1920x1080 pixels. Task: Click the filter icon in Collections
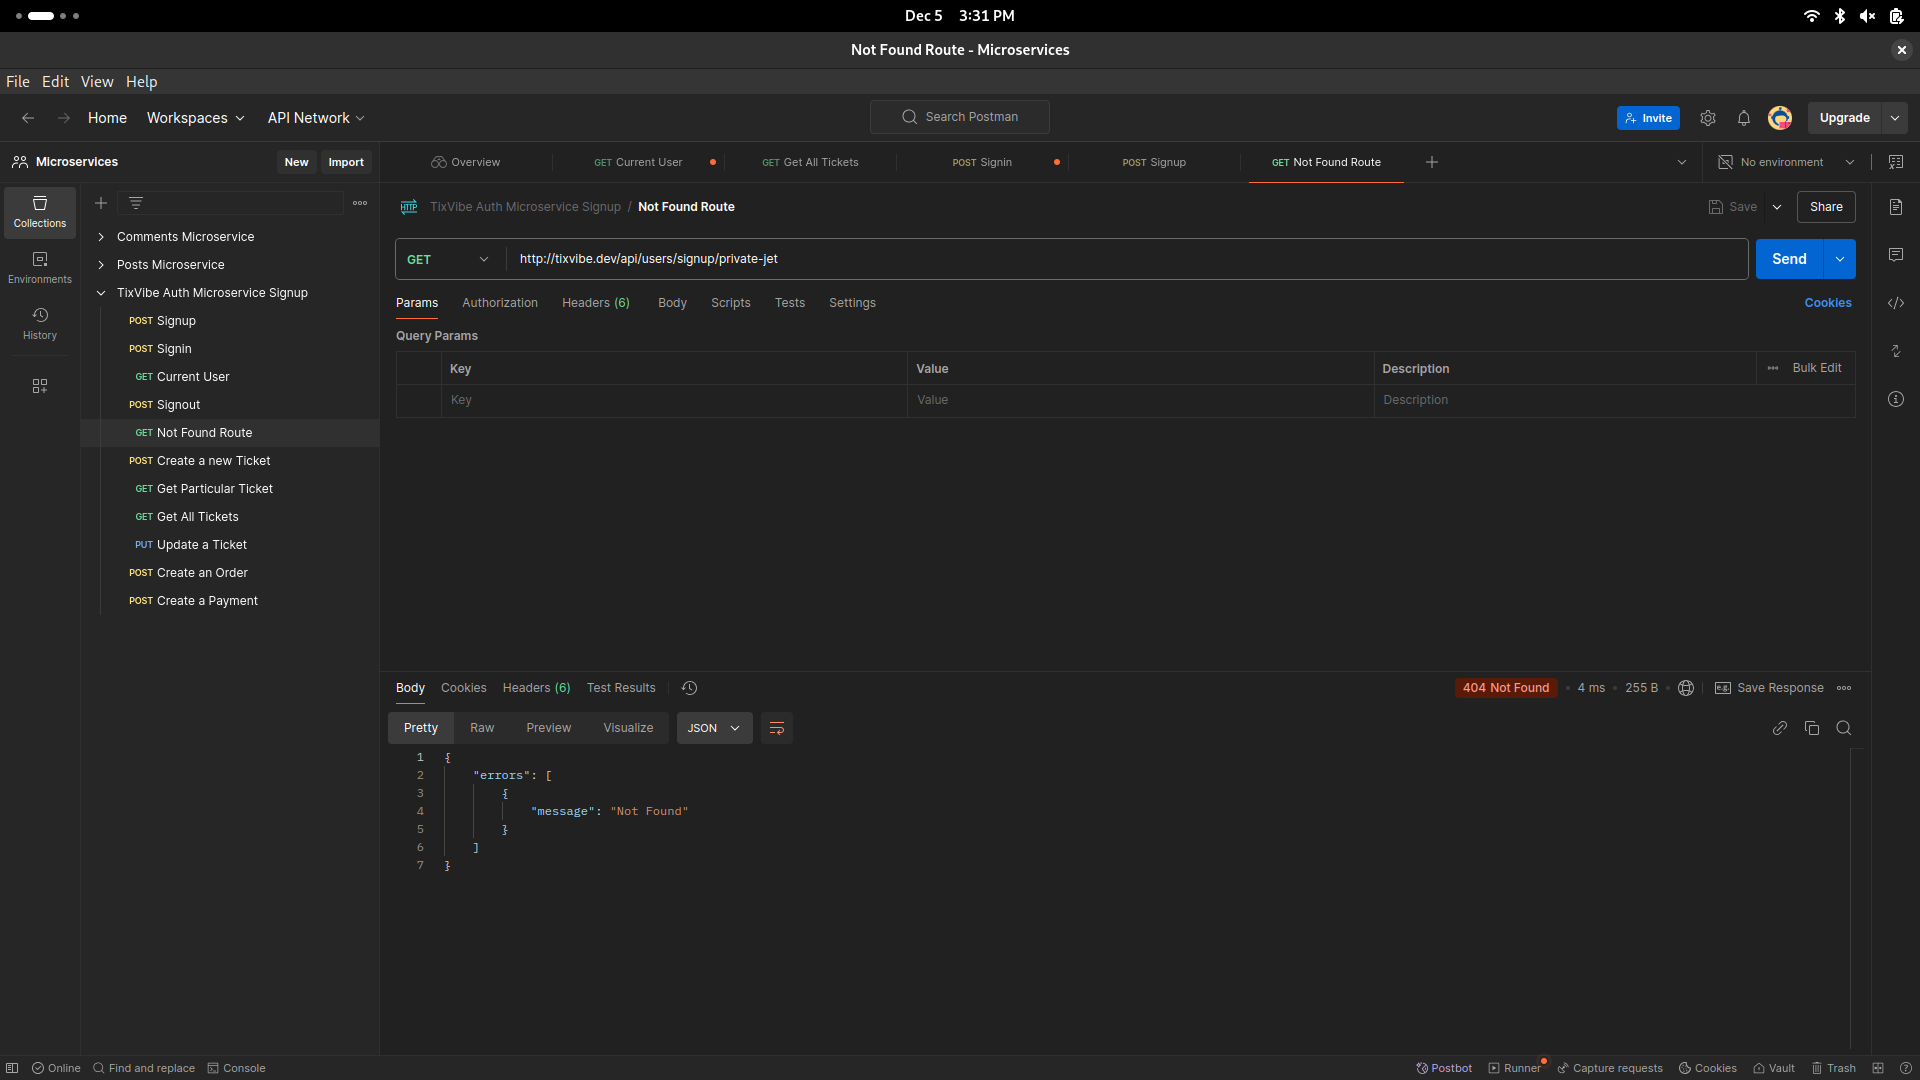136,203
